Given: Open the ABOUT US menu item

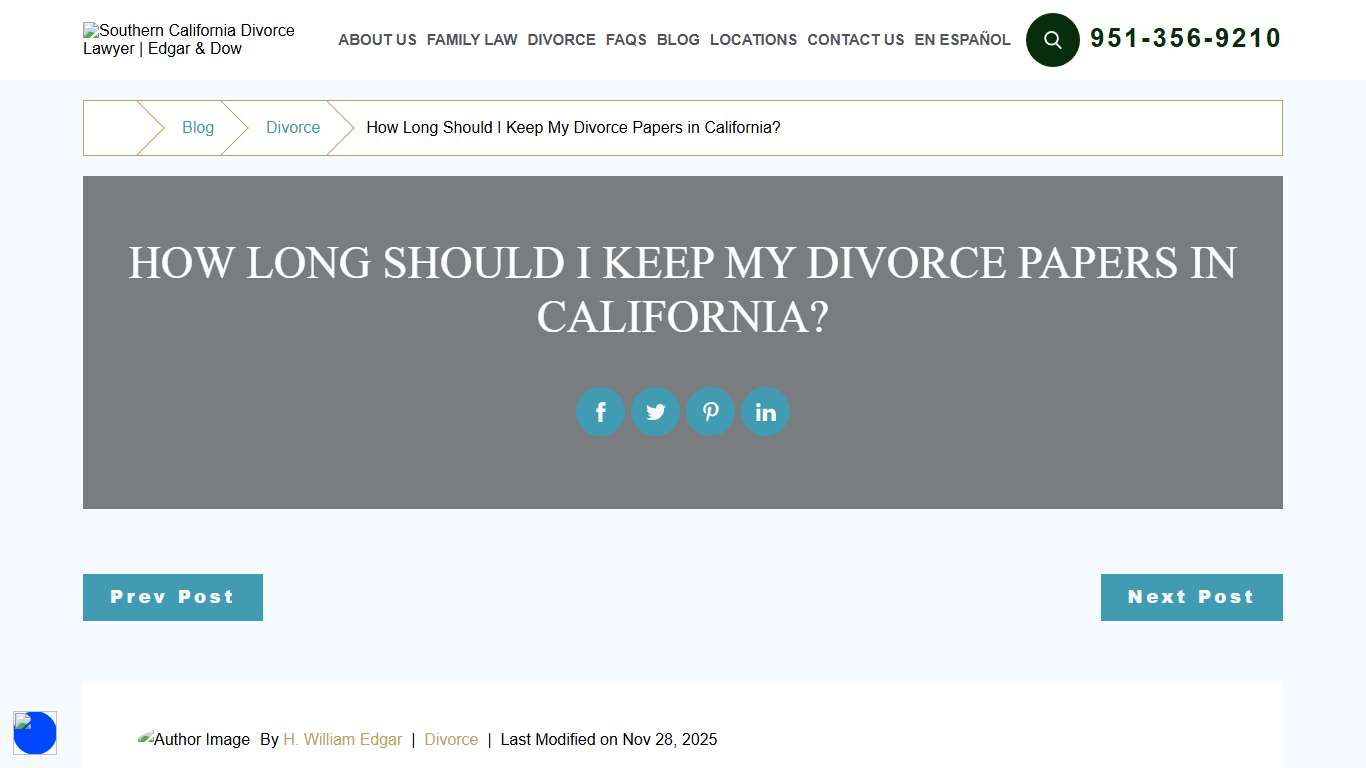Looking at the screenshot, I should coord(377,40).
